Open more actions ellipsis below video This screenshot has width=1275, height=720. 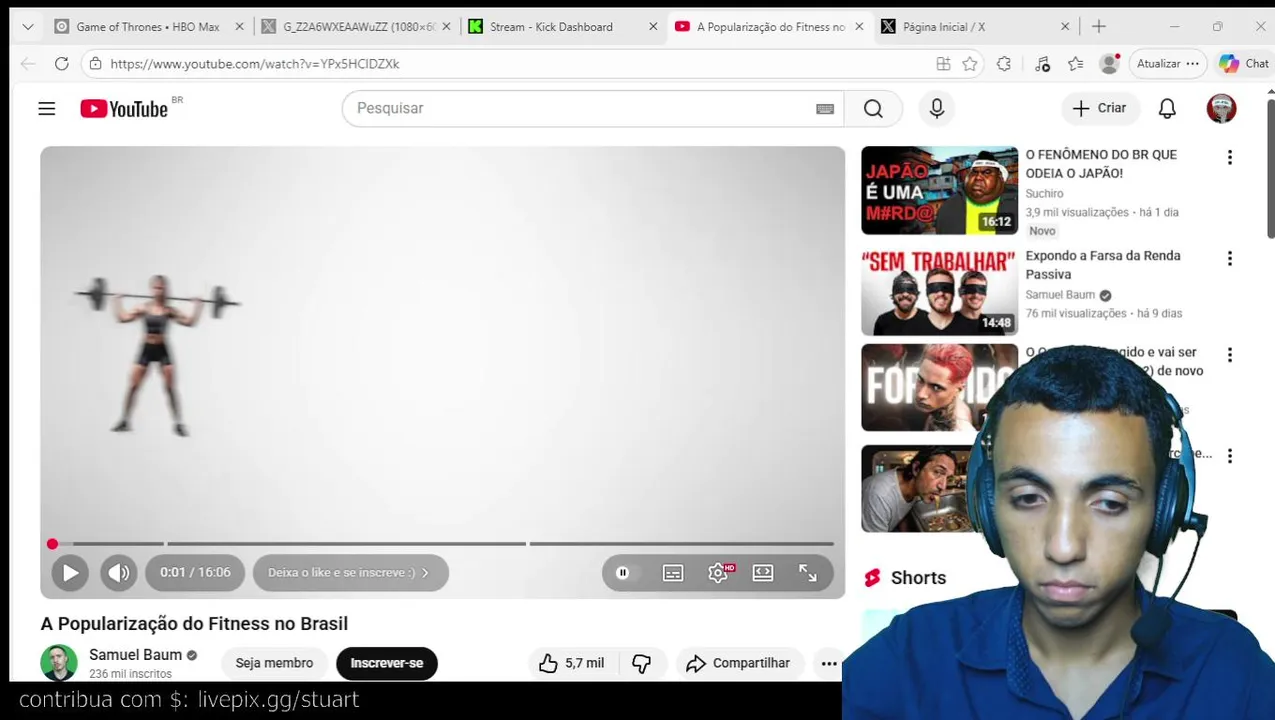829,663
